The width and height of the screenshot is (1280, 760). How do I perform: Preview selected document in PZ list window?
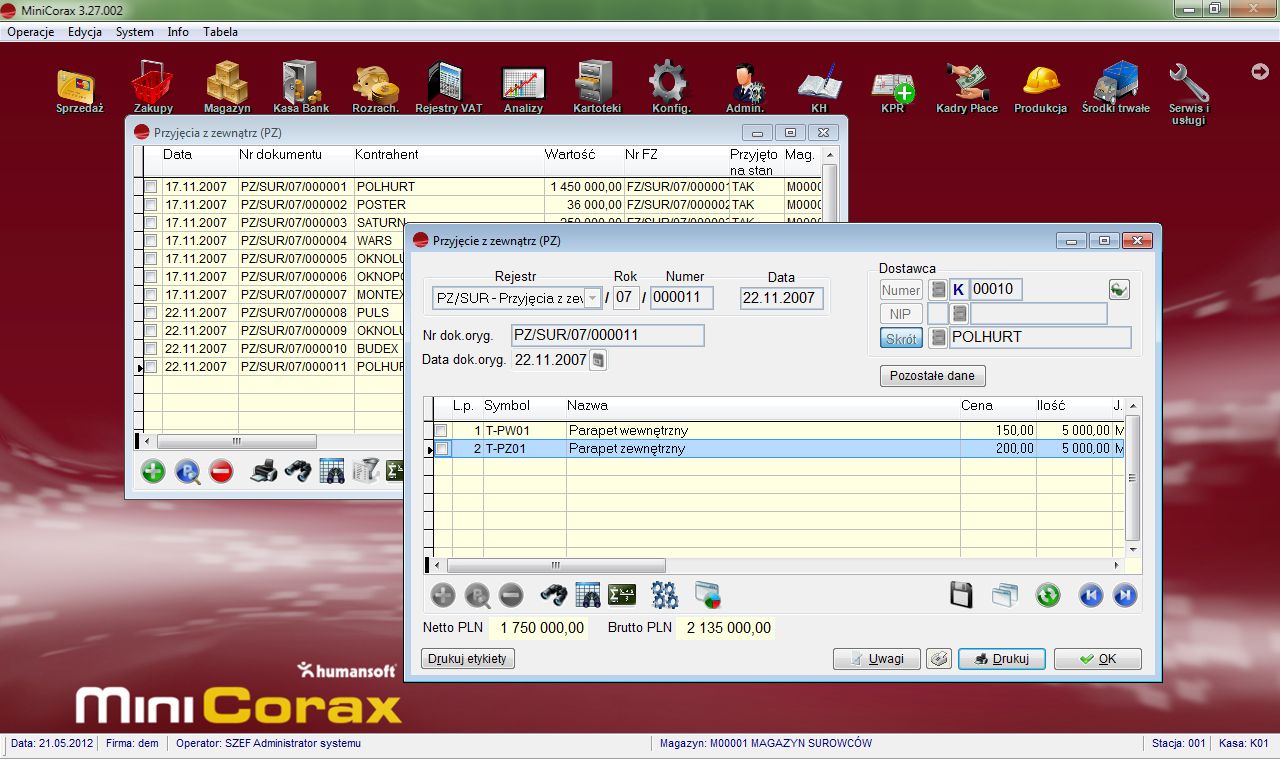click(187, 471)
